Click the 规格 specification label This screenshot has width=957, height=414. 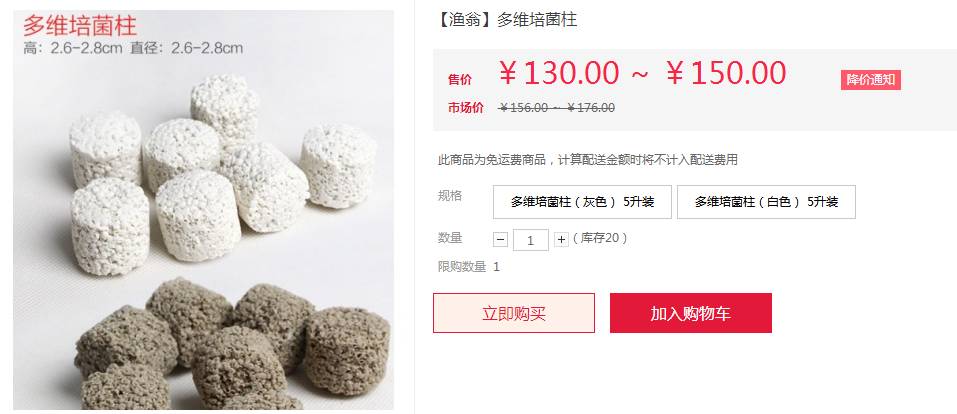(x=450, y=196)
